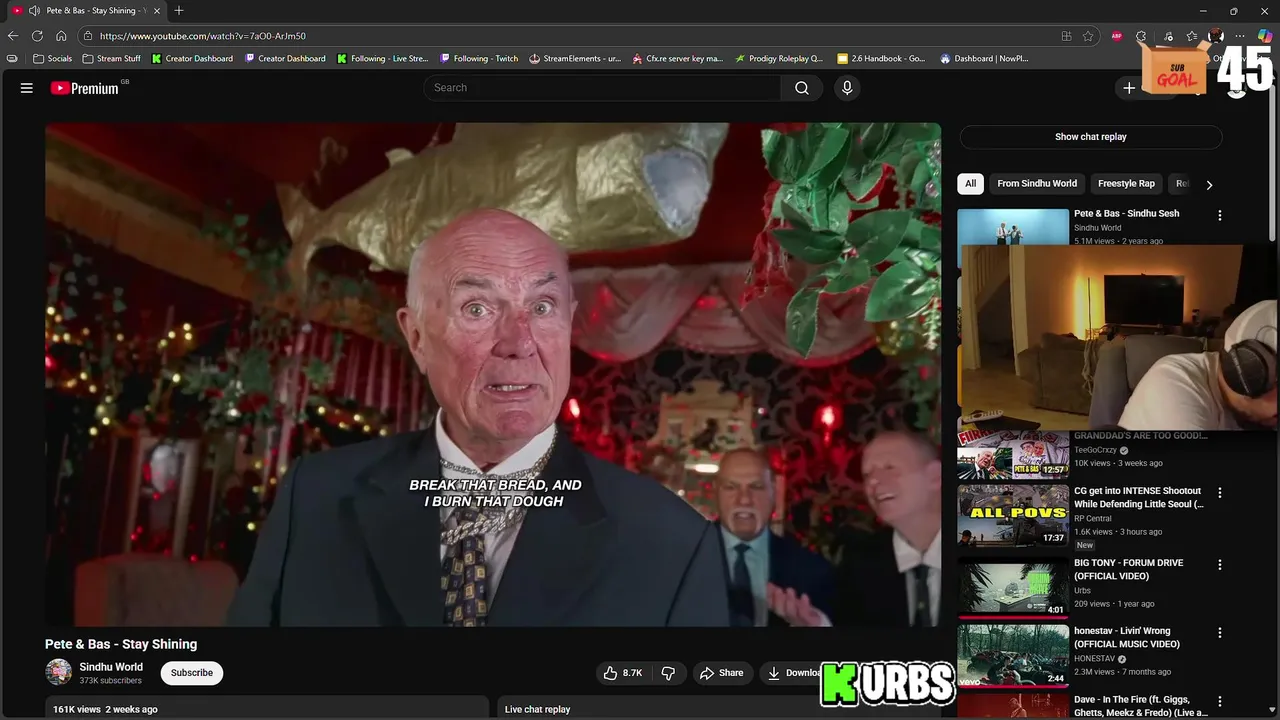Open the BIG TONY - FORUM DRIVE title
The image size is (1280, 720).
point(1128,570)
